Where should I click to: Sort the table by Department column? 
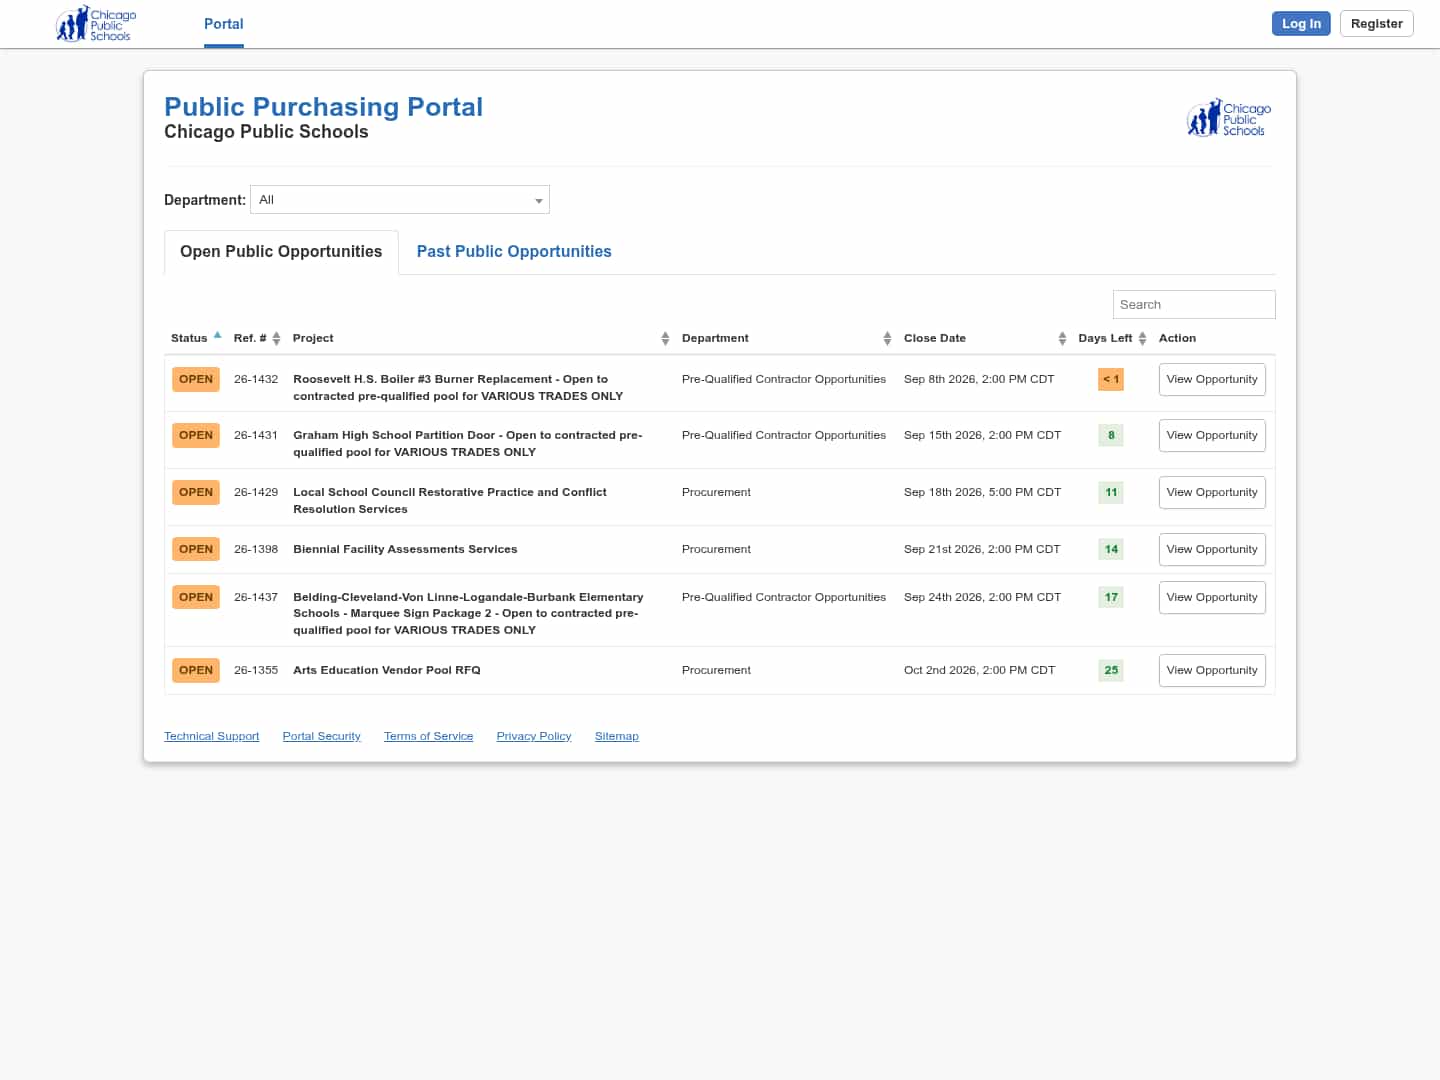(786, 338)
